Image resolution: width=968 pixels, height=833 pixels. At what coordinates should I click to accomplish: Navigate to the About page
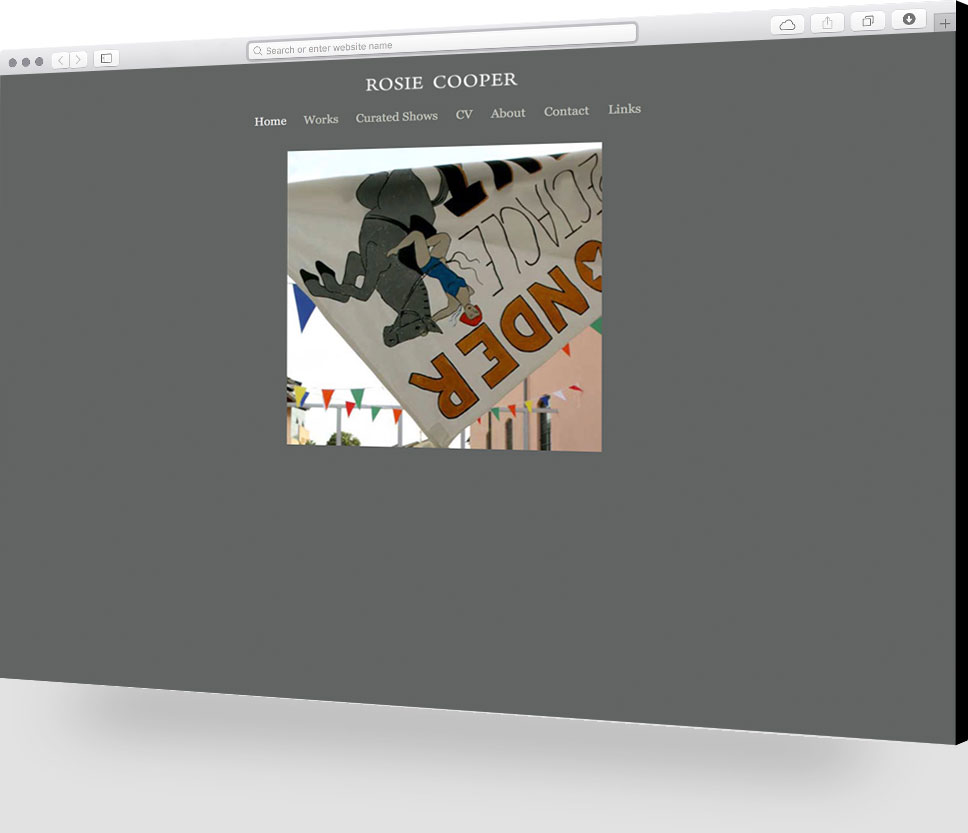508,113
